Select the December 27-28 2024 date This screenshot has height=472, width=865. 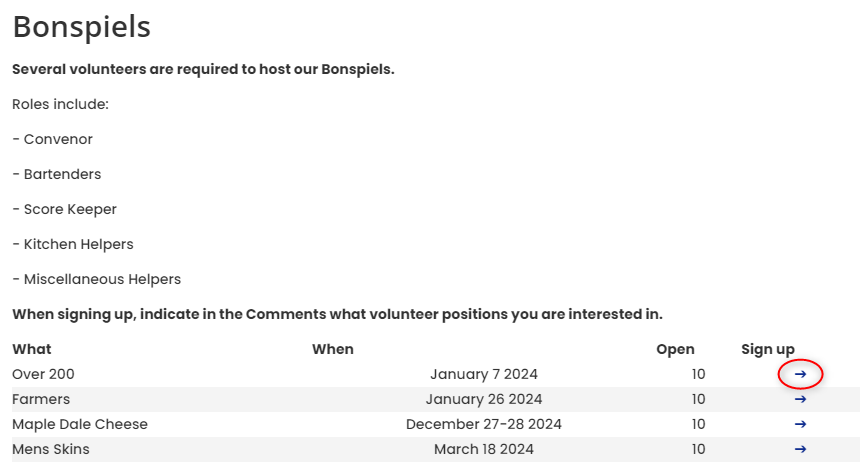tap(484, 424)
